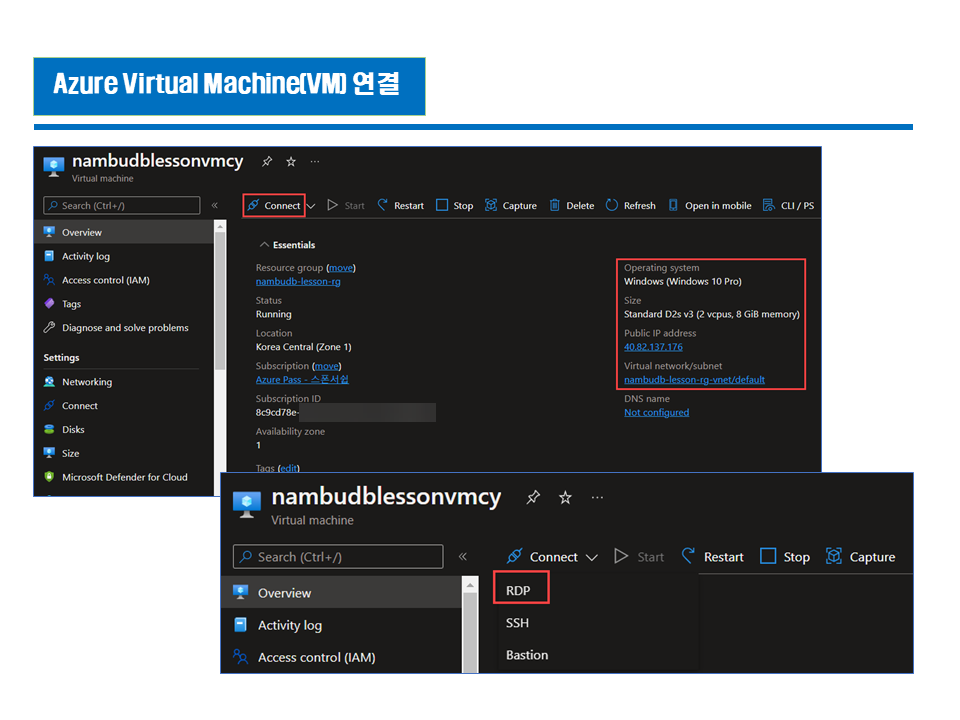Click public IP address 40.82.137.176
The width and height of the screenshot is (960, 720).
(653, 347)
